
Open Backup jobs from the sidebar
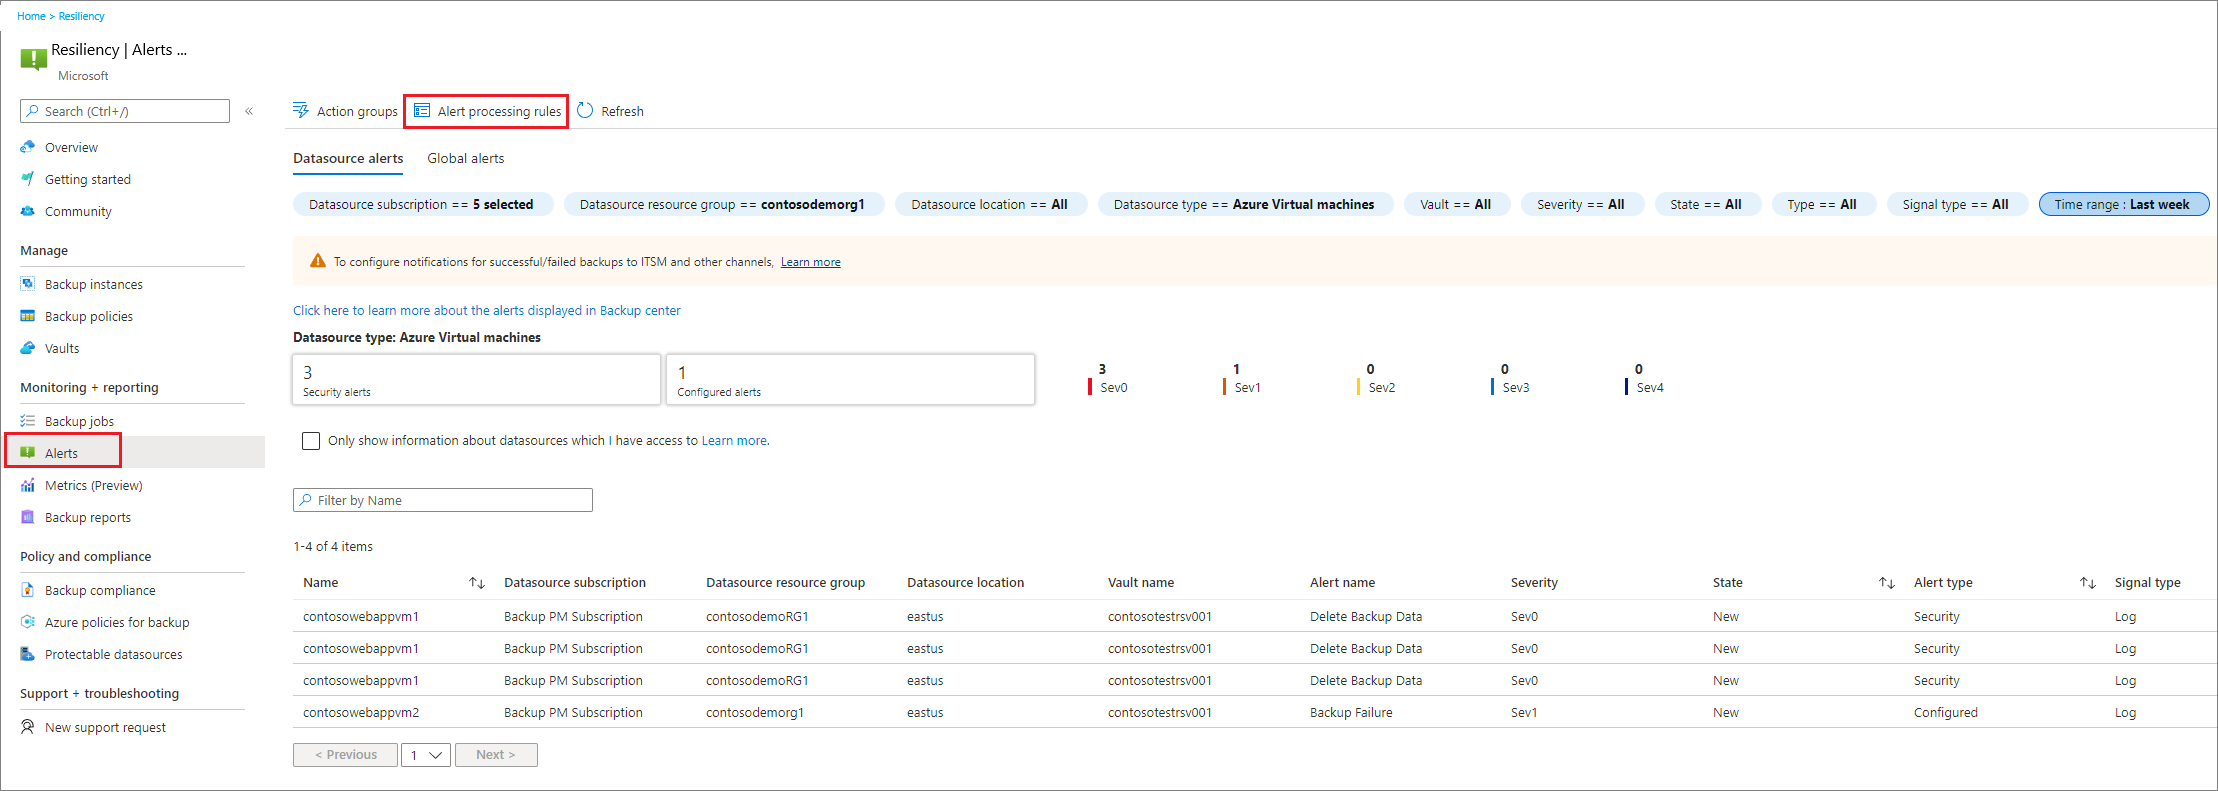click(79, 421)
